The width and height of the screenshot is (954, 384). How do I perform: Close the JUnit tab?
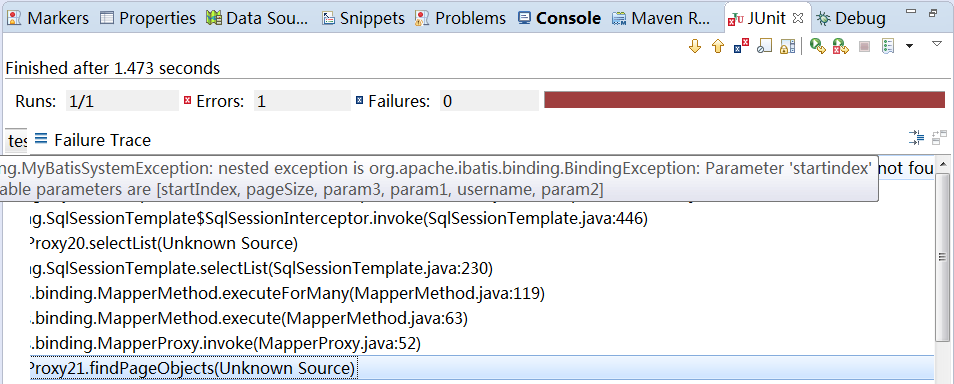tap(798, 18)
